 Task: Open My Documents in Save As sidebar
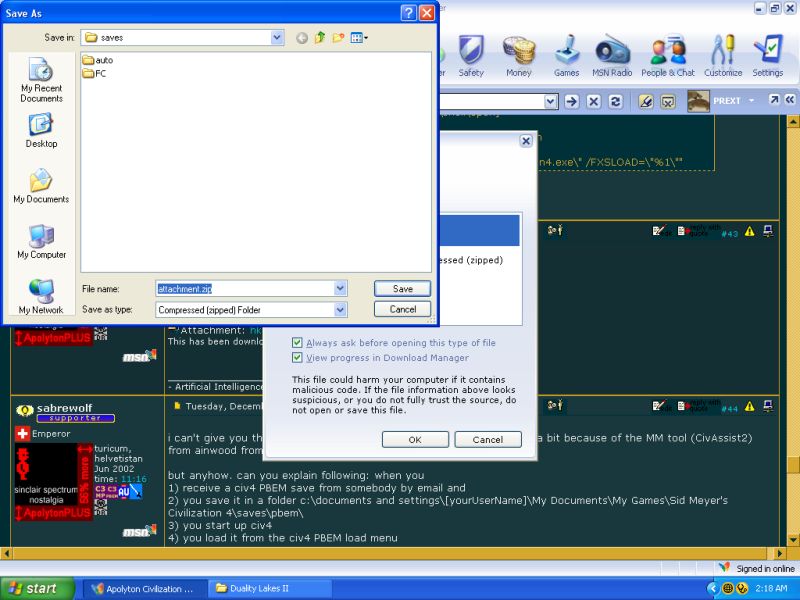41,186
